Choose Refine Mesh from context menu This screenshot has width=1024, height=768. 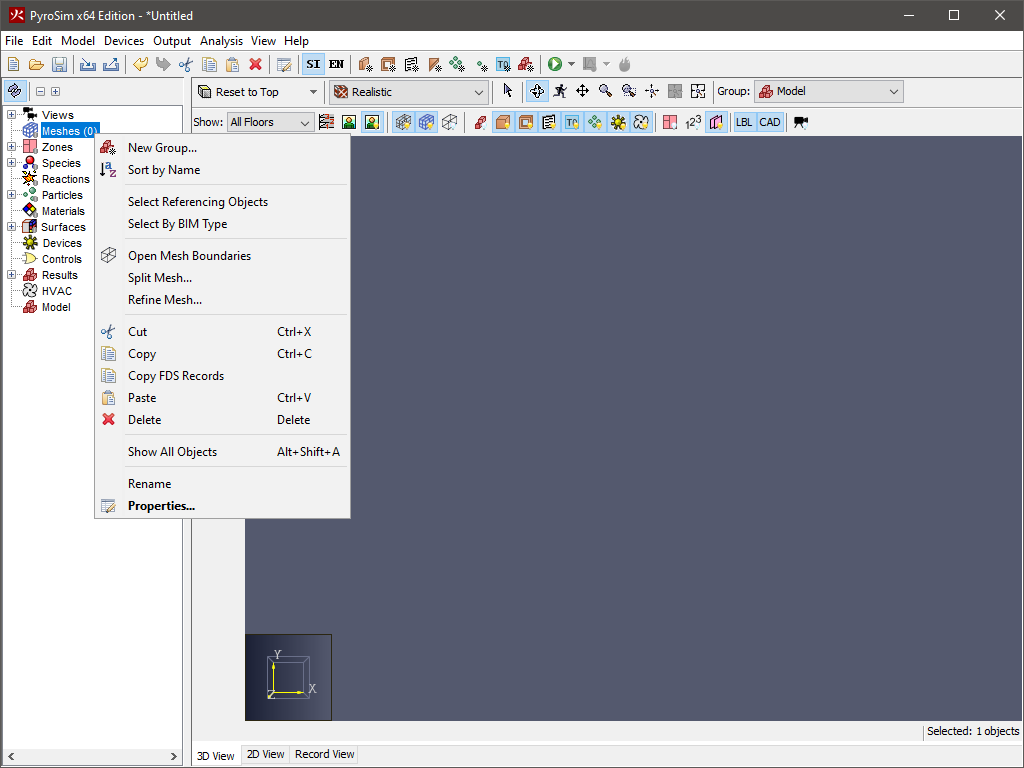tap(223, 300)
